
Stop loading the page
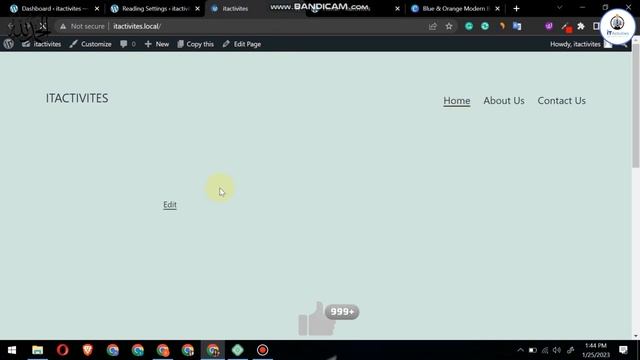pyautogui.click(x=43, y=26)
